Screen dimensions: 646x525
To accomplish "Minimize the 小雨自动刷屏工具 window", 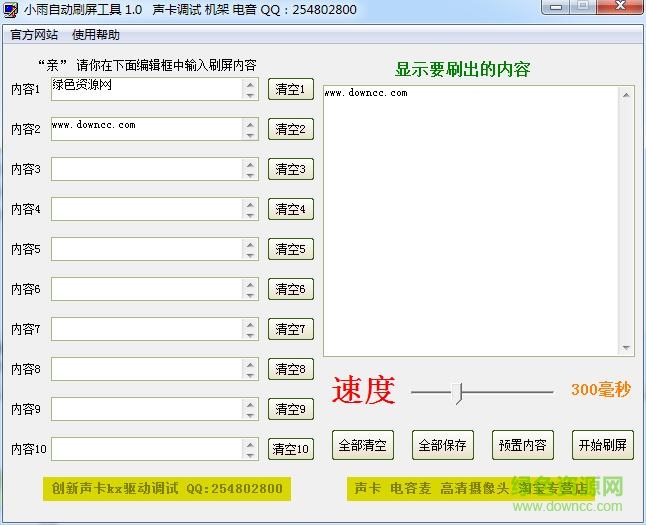I will pos(556,7).
